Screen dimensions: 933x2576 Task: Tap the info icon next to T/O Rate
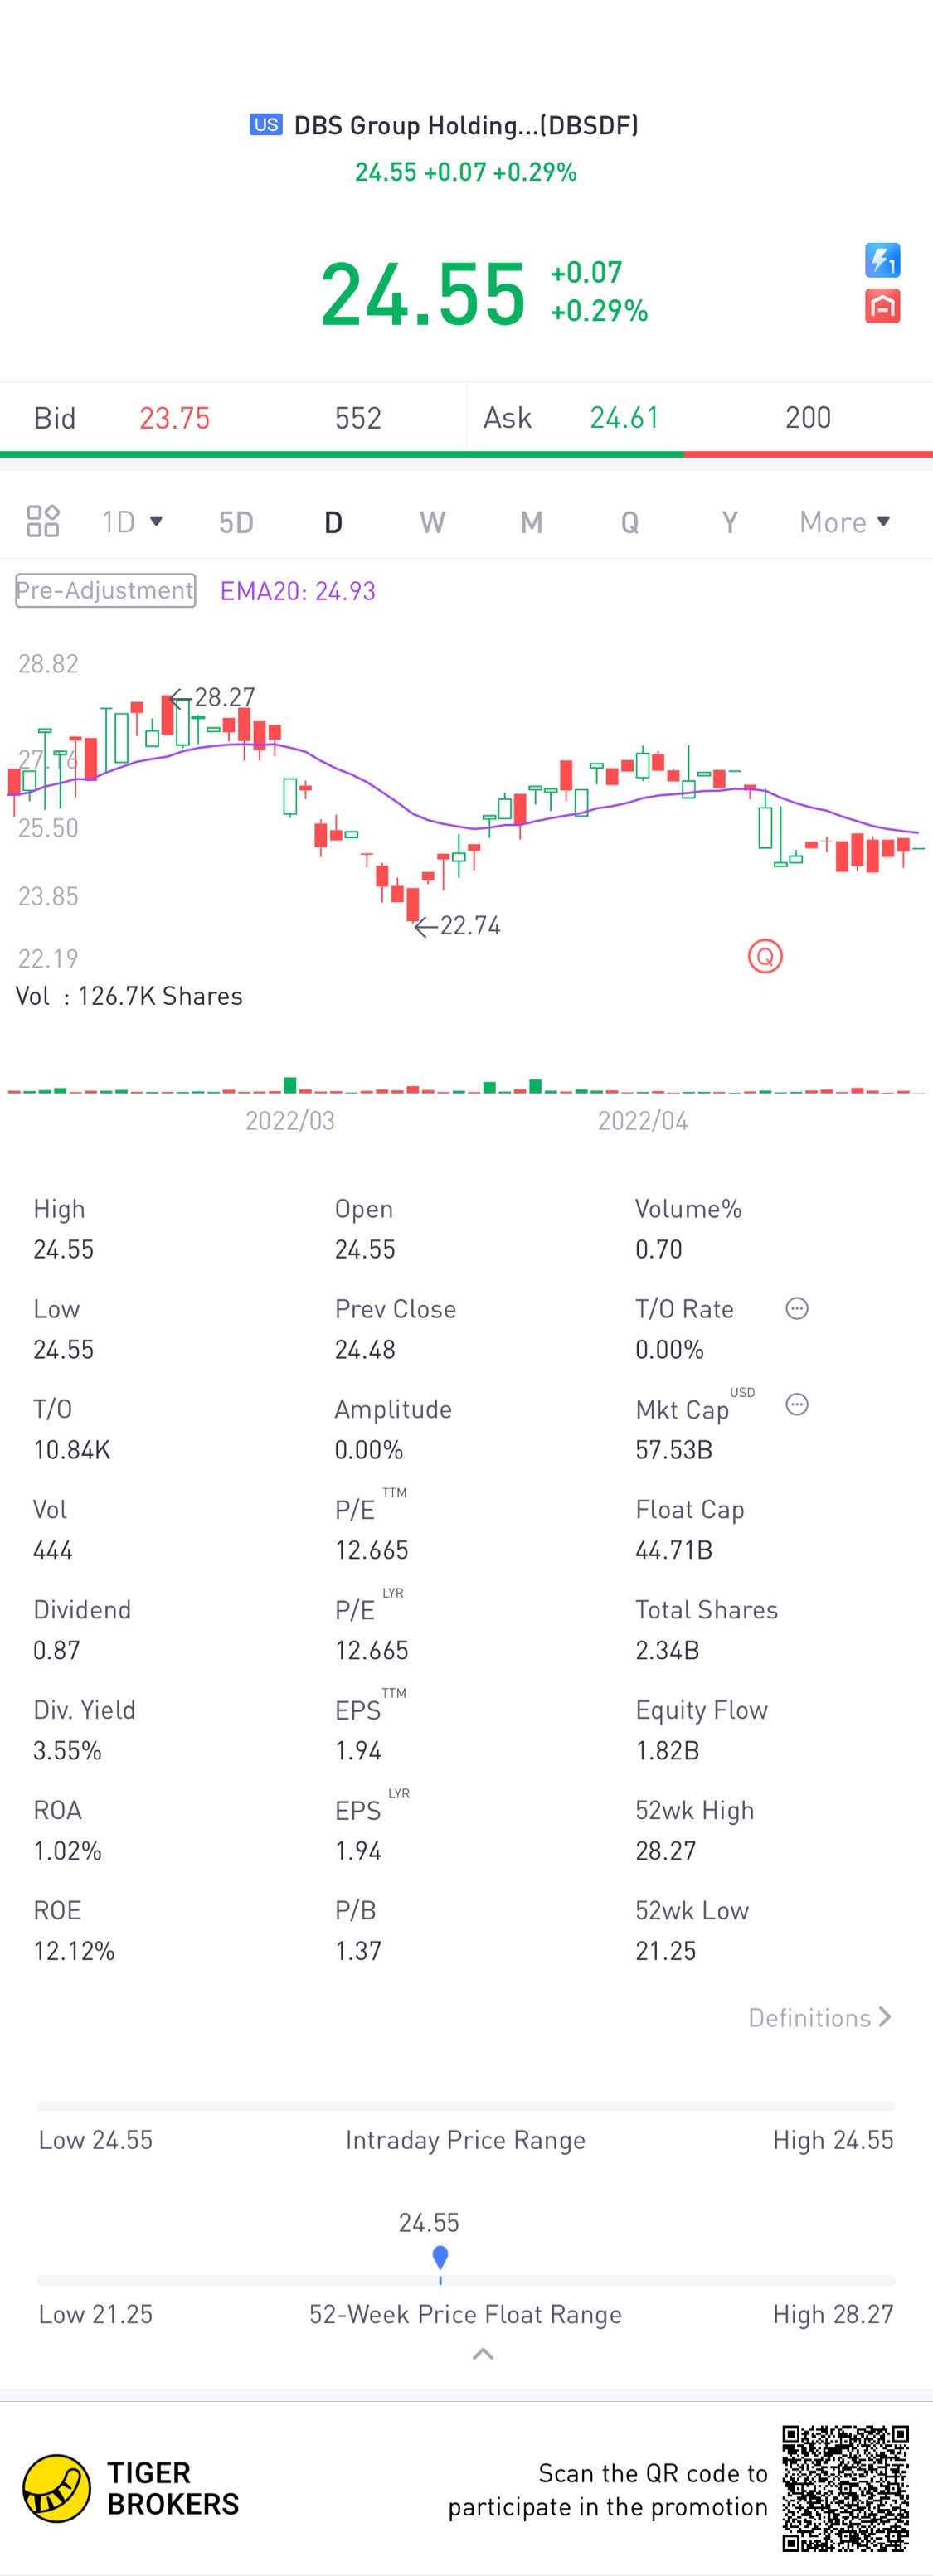[x=796, y=1308]
